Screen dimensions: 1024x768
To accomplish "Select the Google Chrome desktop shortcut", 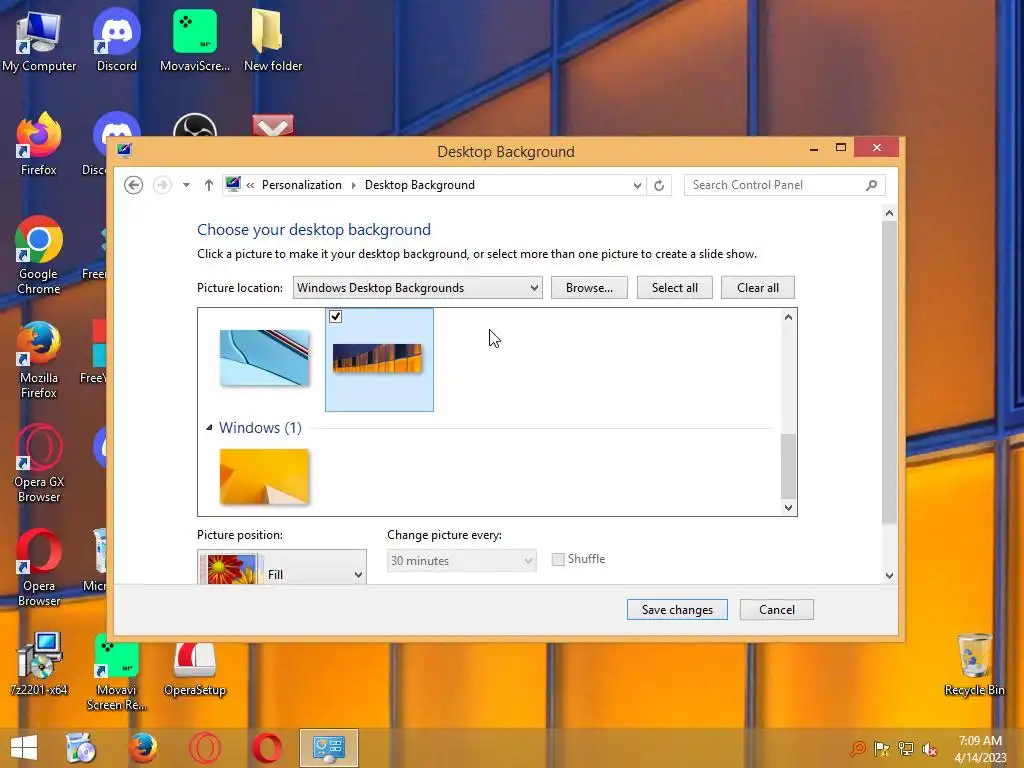I will click(39, 255).
